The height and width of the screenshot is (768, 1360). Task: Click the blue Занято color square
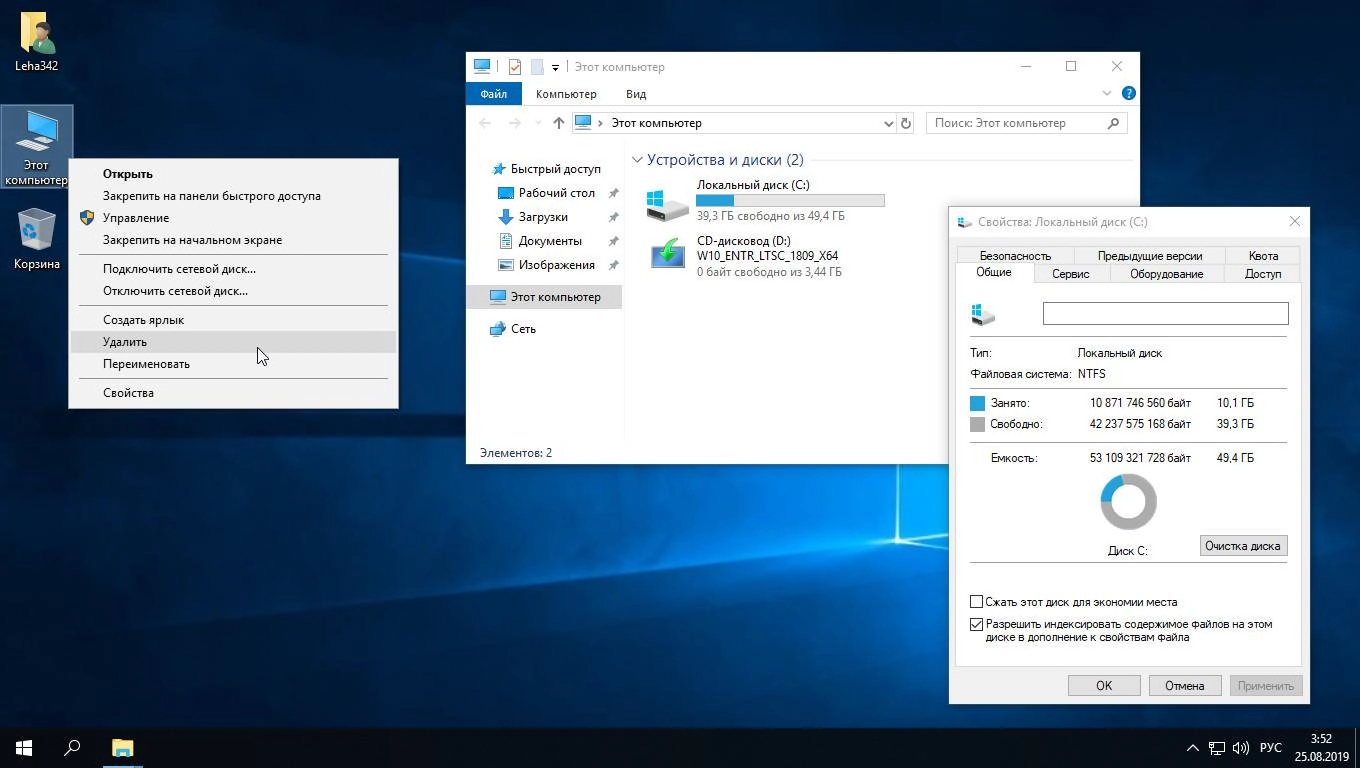pyautogui.click(x=977, y=403)
